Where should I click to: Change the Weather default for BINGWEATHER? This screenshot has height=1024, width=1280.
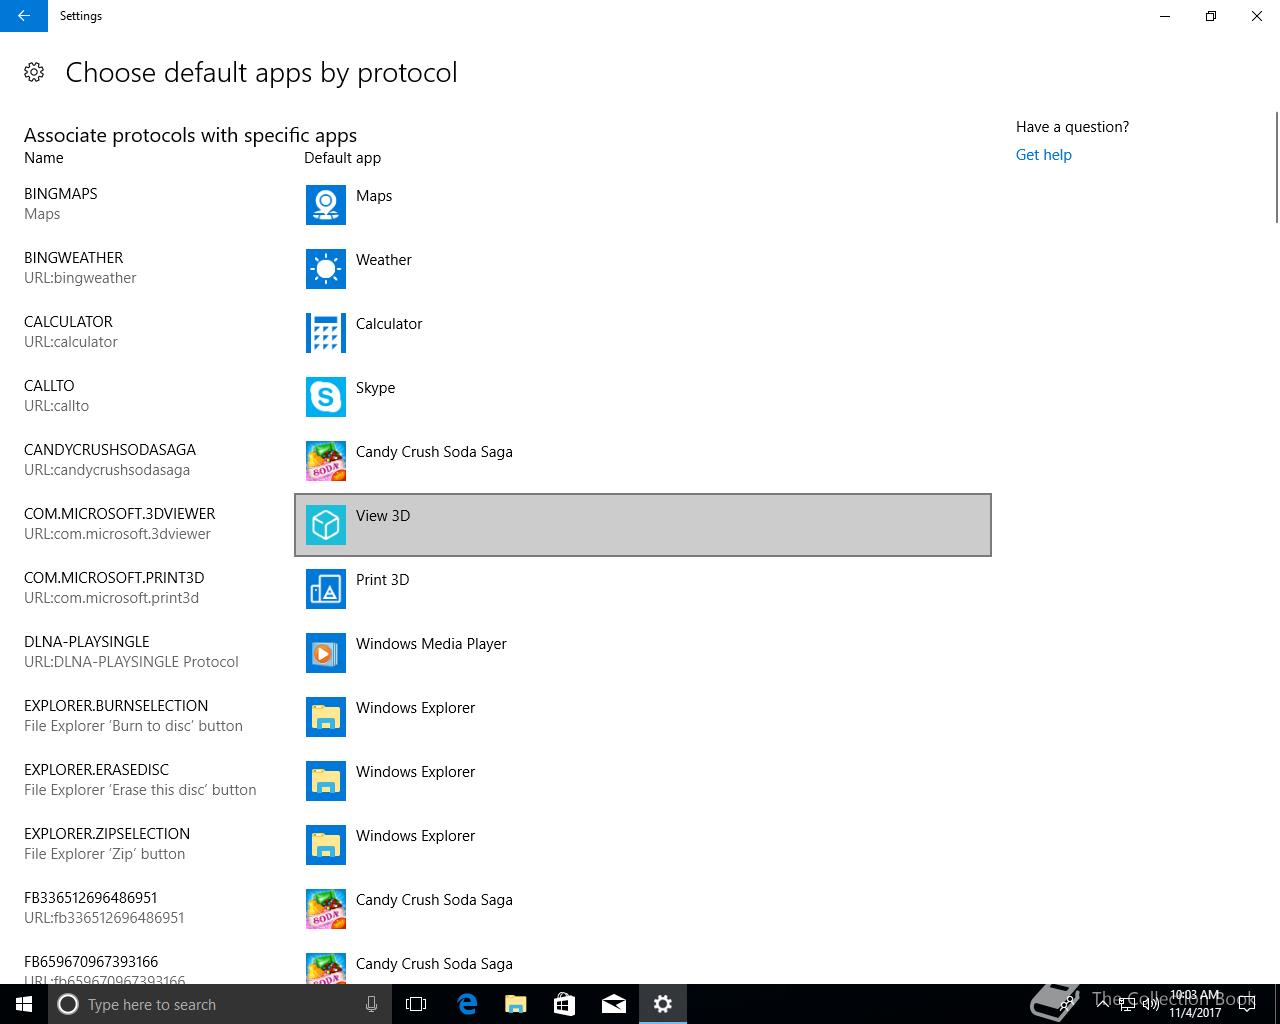tap(643, 269)
